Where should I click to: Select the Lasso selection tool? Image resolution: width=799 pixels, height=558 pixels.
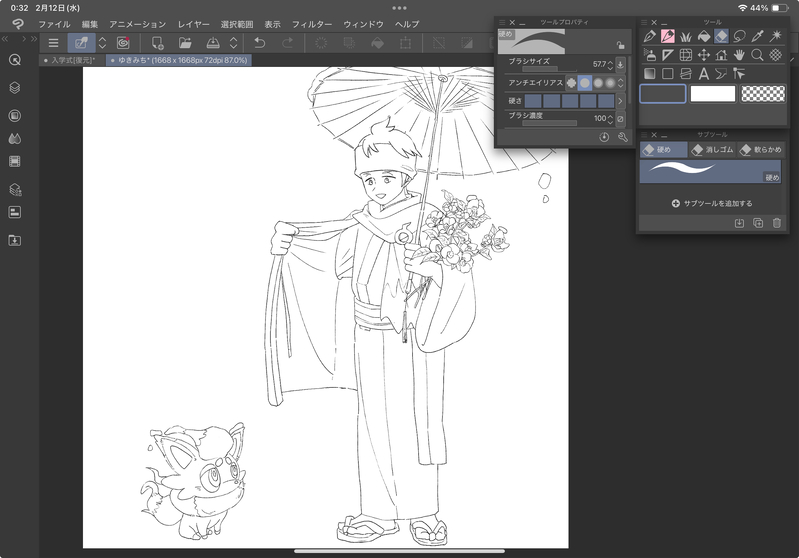[739, 36]
